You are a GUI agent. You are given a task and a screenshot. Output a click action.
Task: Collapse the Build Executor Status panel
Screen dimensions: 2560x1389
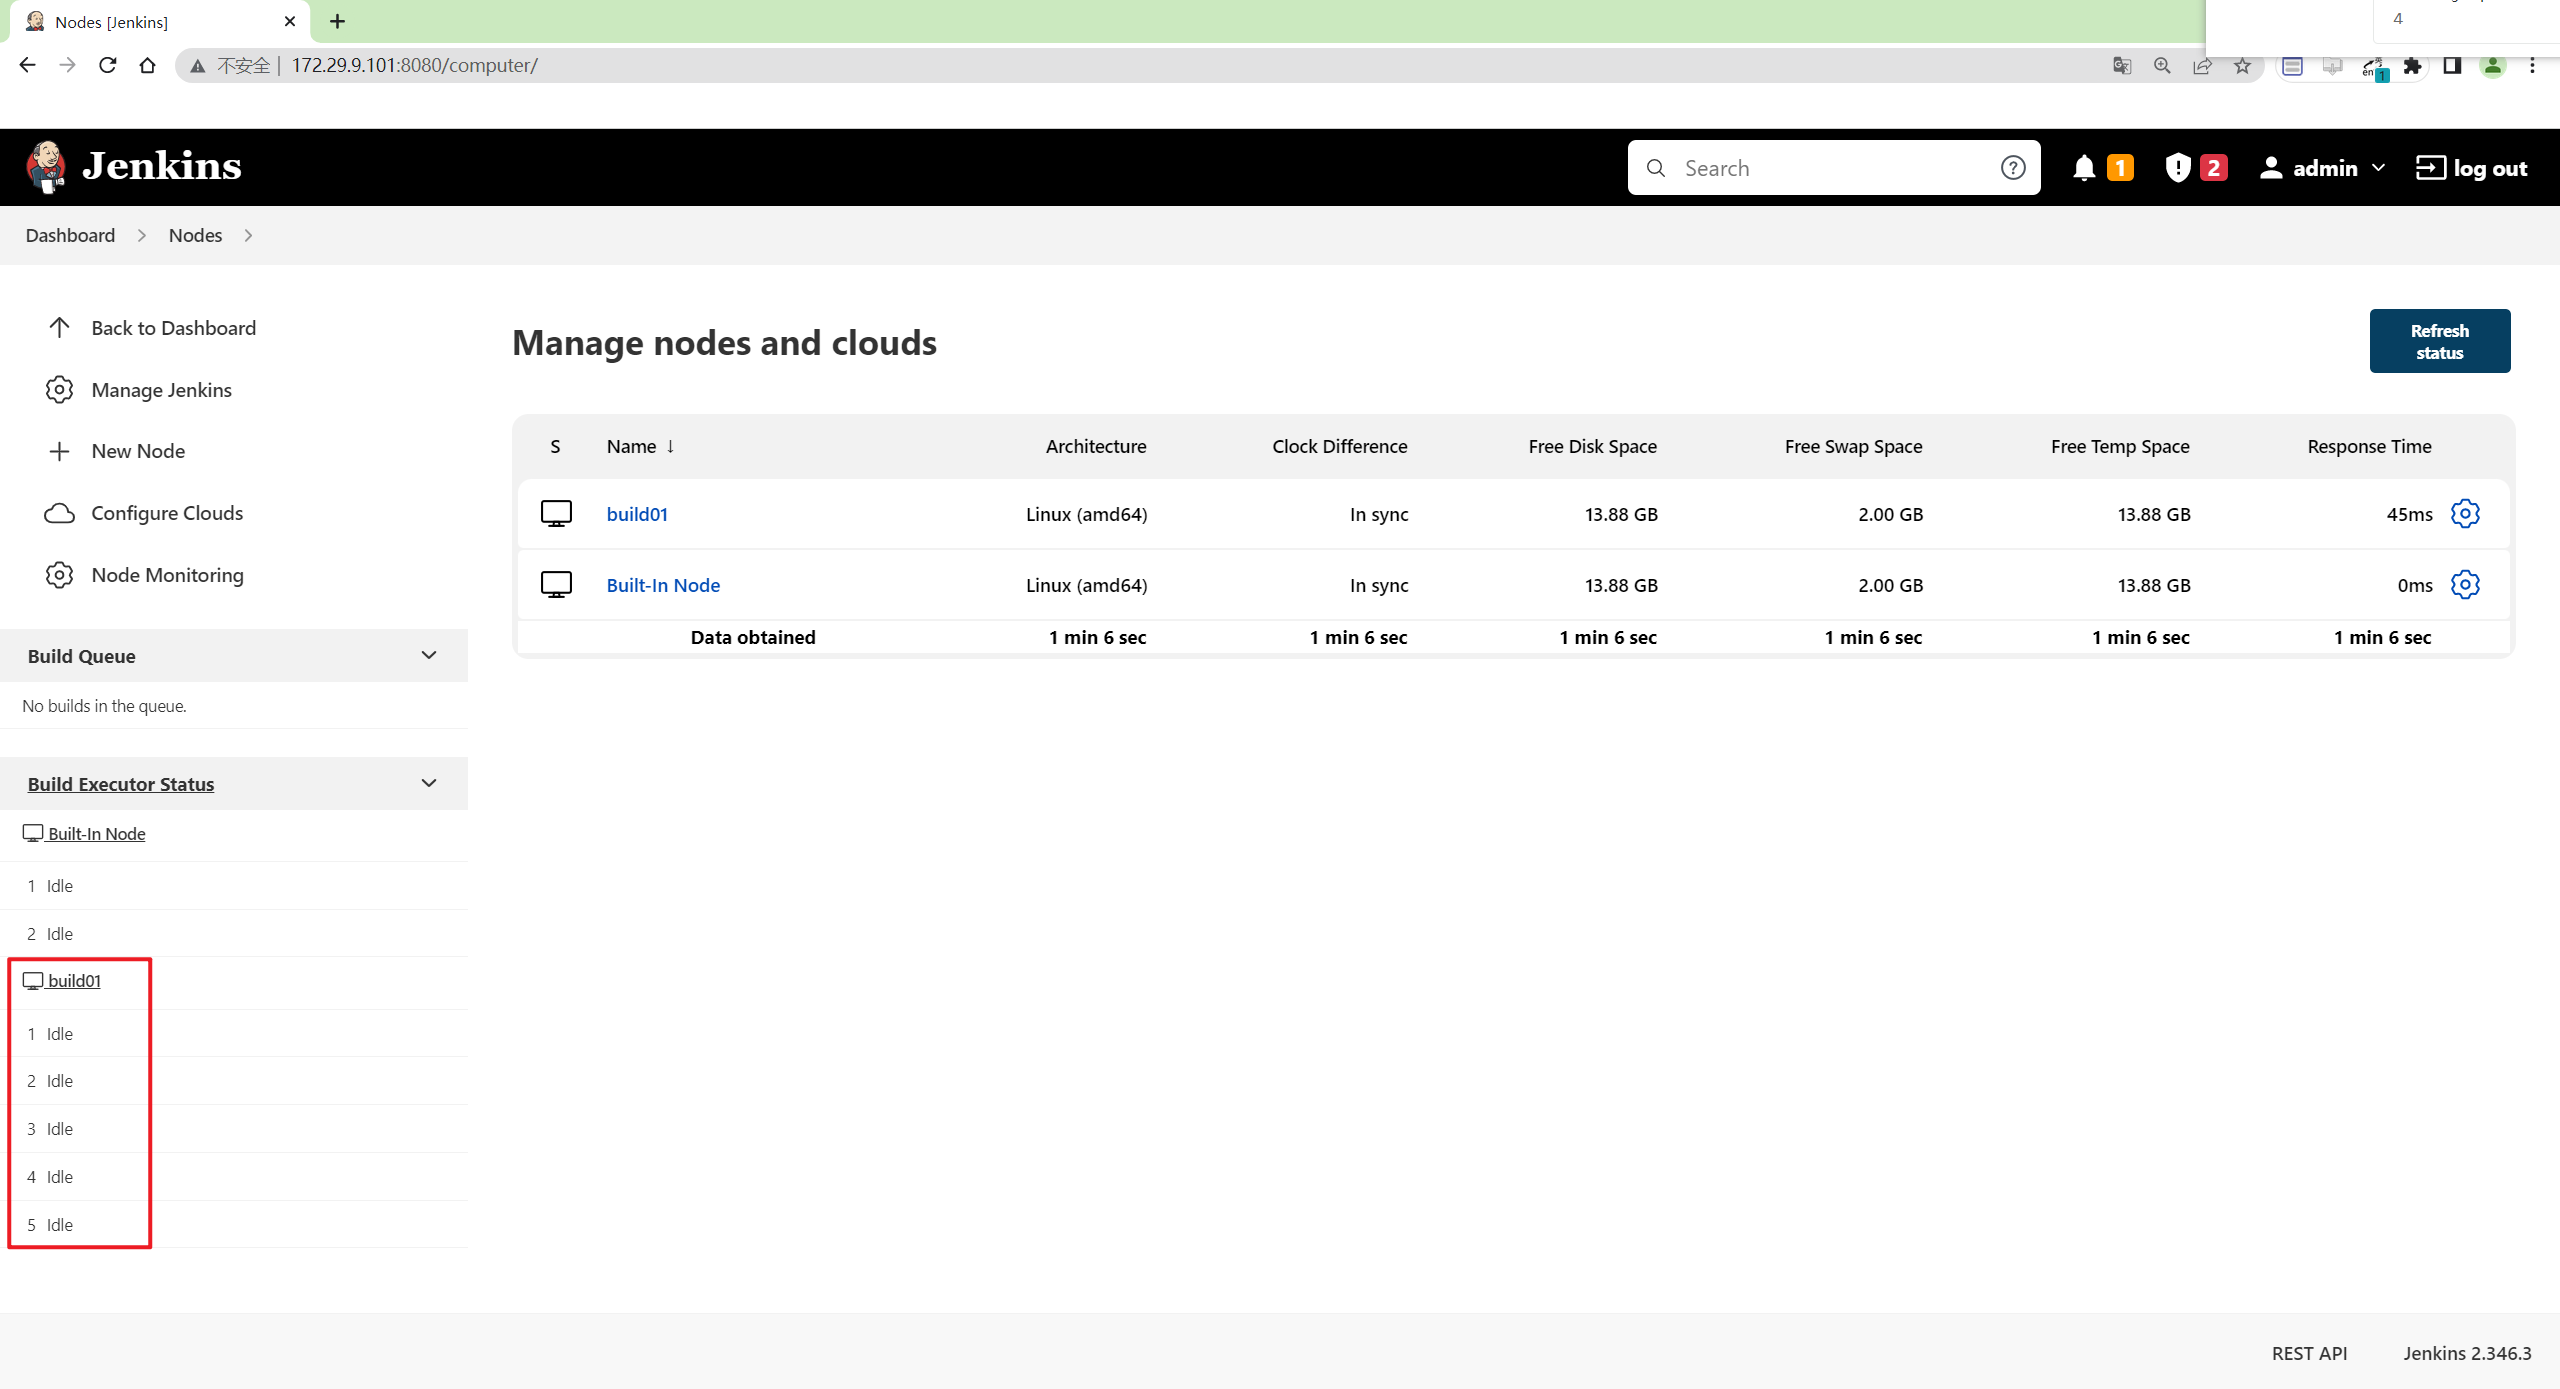[429, 783]
